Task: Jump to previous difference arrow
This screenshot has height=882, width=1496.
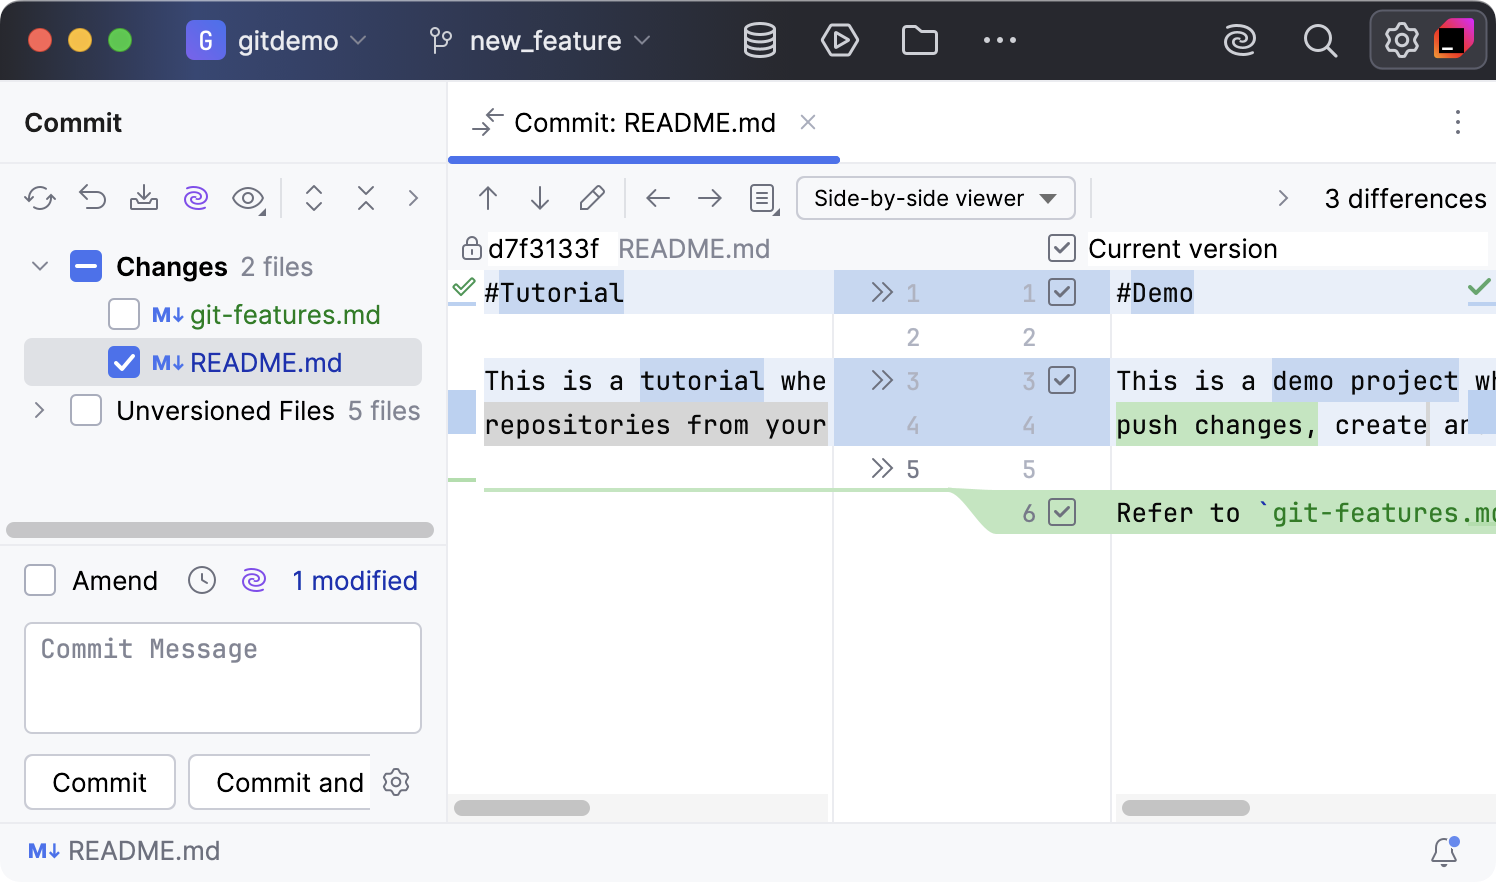Action: [x=488, y=198]
